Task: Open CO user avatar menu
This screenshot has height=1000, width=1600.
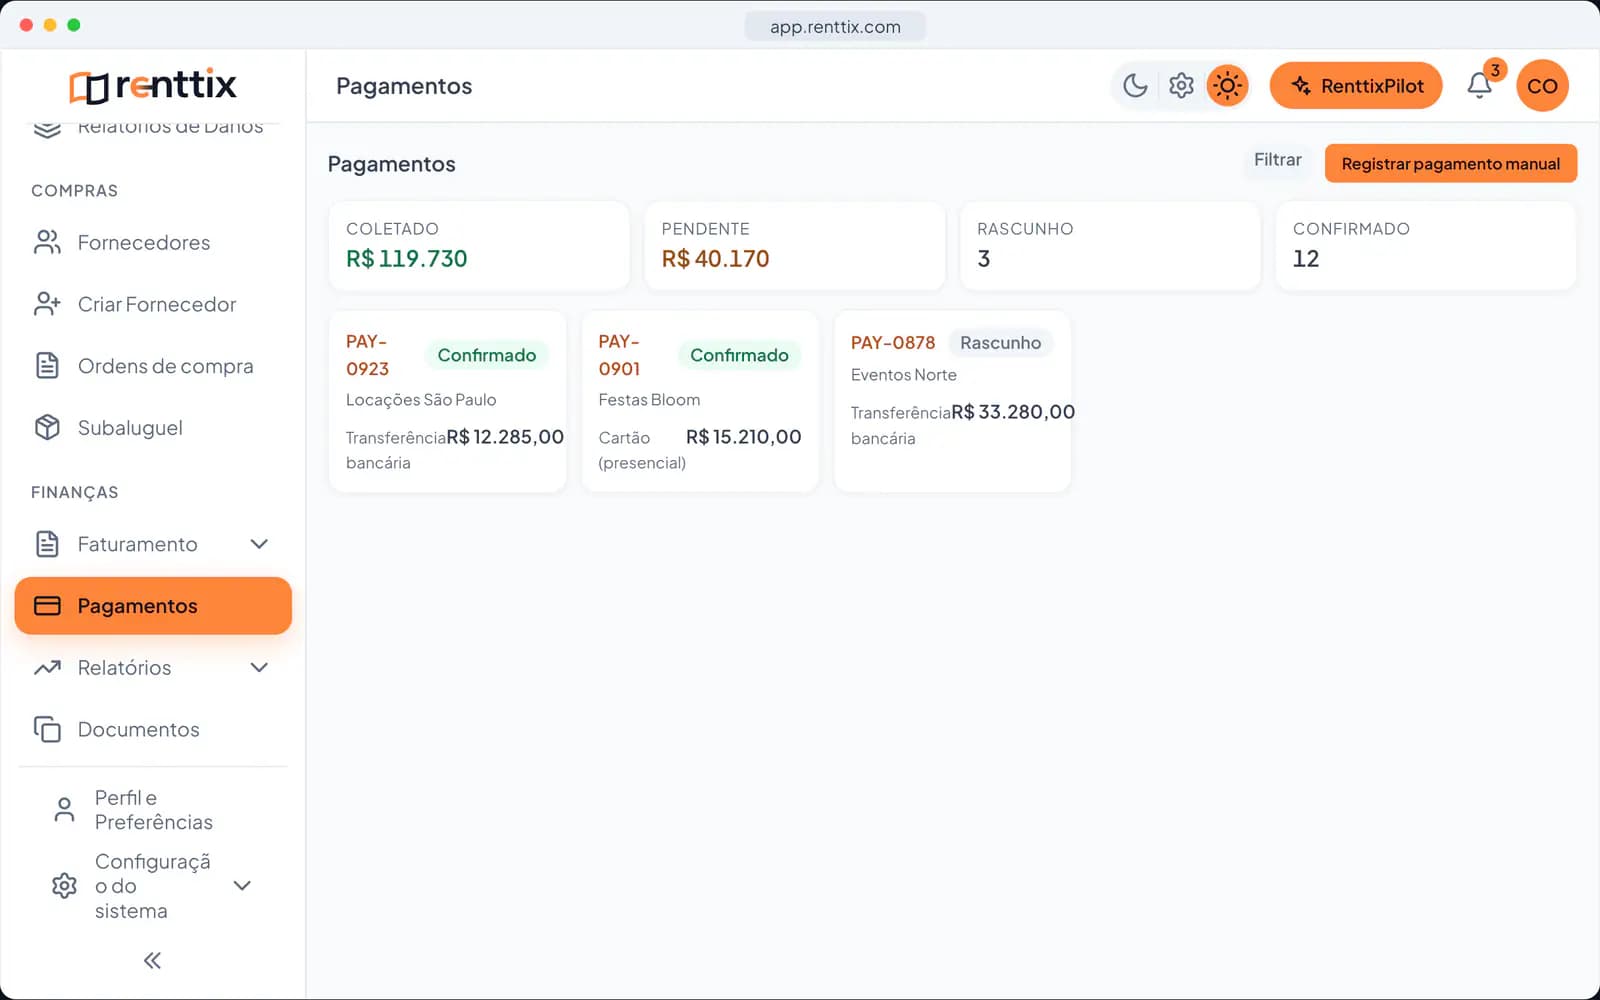Action: [x=1542, y=86]
